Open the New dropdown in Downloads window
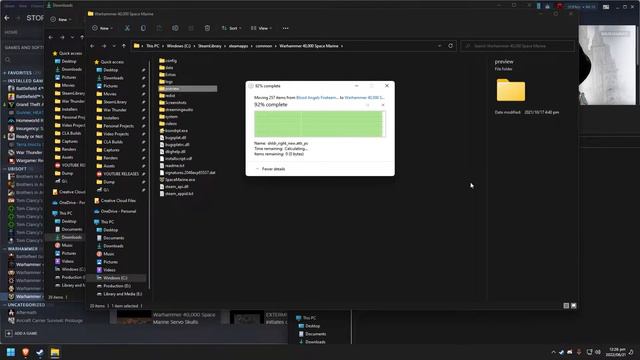Viewport: 640px width, 360px height. 61,19
